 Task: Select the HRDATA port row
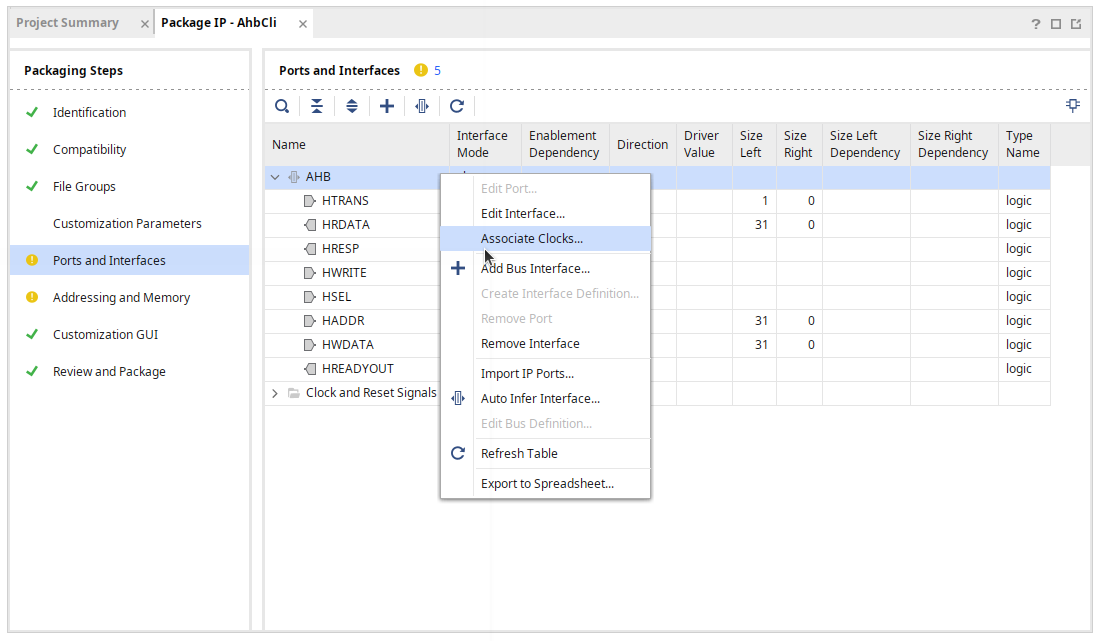(x=345, y=225)
